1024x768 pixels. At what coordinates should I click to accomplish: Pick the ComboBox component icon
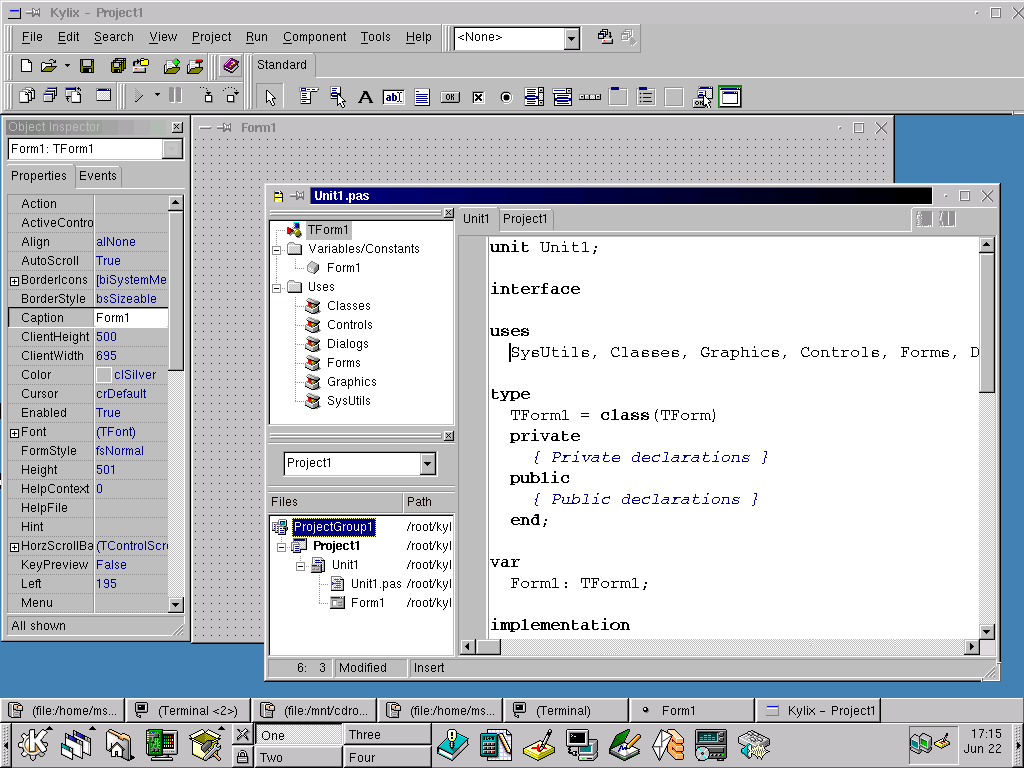coord(562,97)
